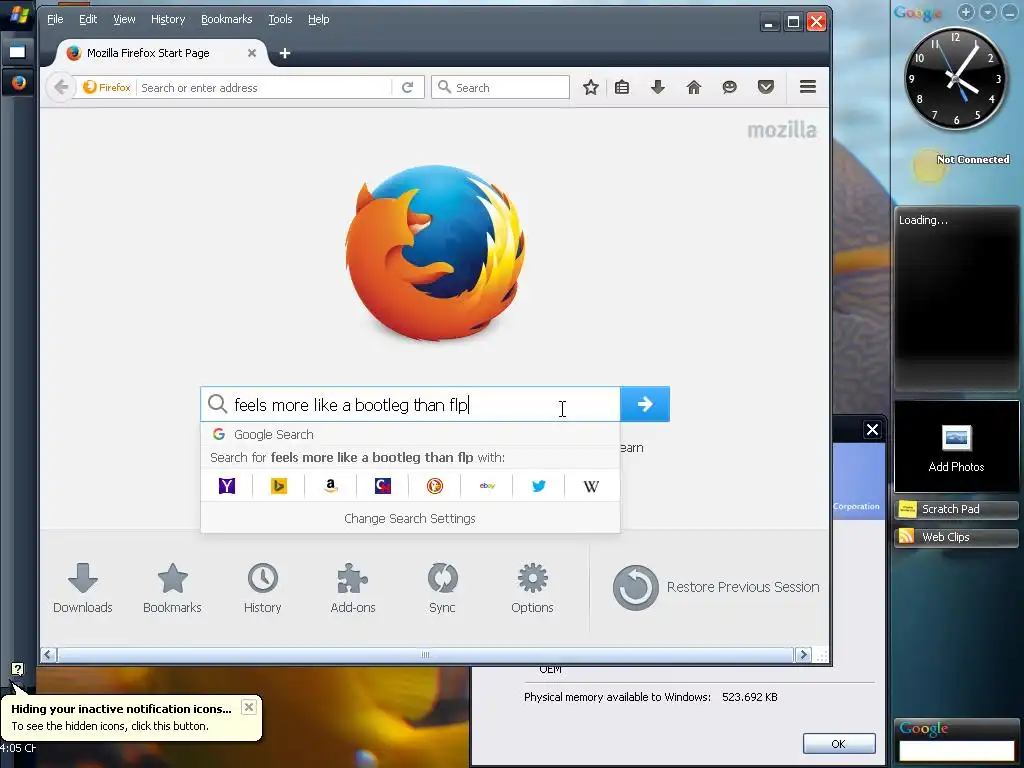Open the History shortcut on start page
This screenshot has height=768, width=1024.
(263, 588)
